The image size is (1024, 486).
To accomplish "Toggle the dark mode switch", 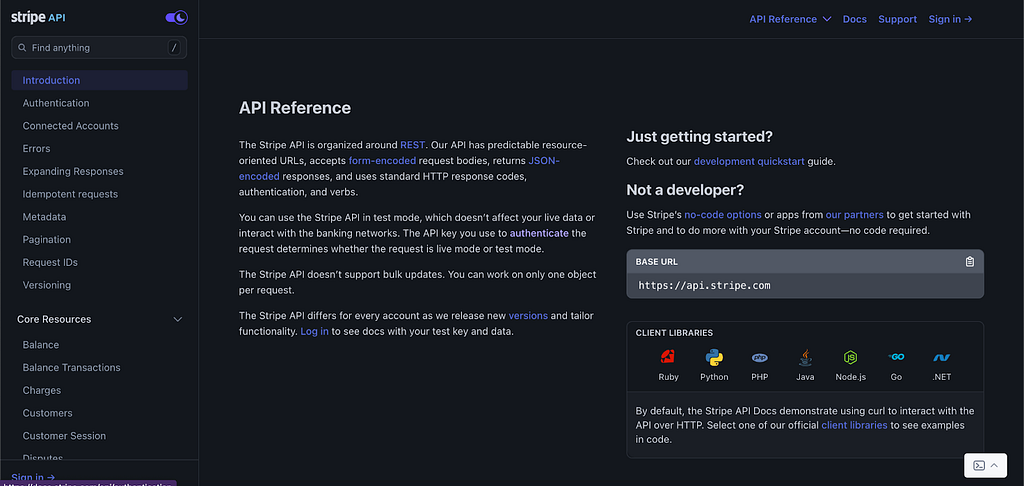I will tap(176, 18).
